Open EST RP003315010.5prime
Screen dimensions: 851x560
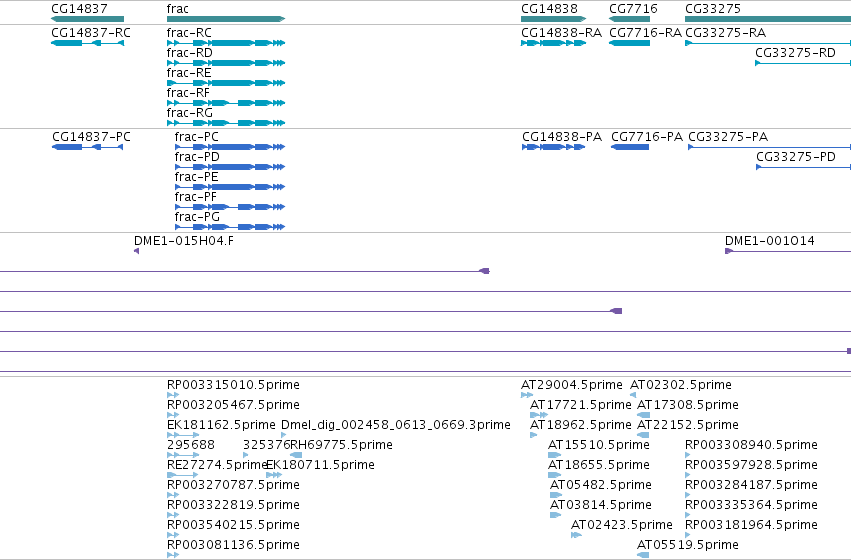pos(173,395)
